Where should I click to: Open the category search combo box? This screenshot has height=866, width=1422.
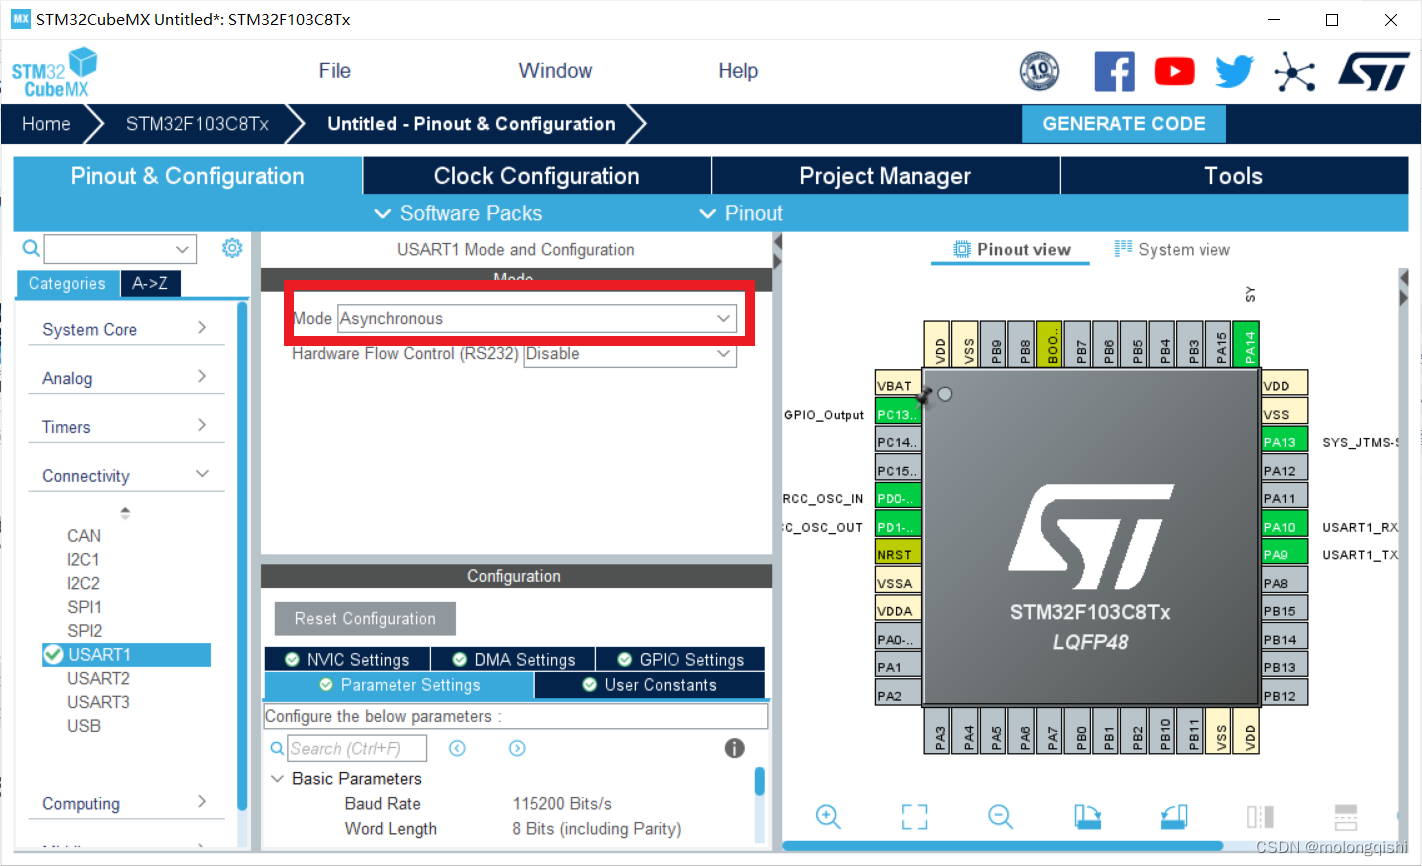pyautogui.click(x=120, y=249)
